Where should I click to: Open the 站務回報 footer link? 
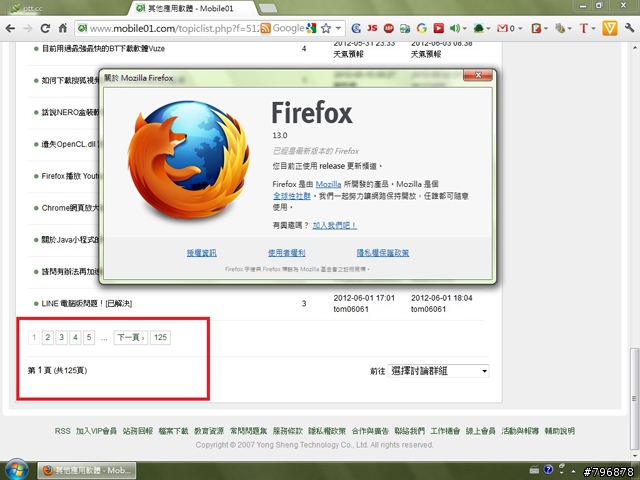click(x=138, y=431)
